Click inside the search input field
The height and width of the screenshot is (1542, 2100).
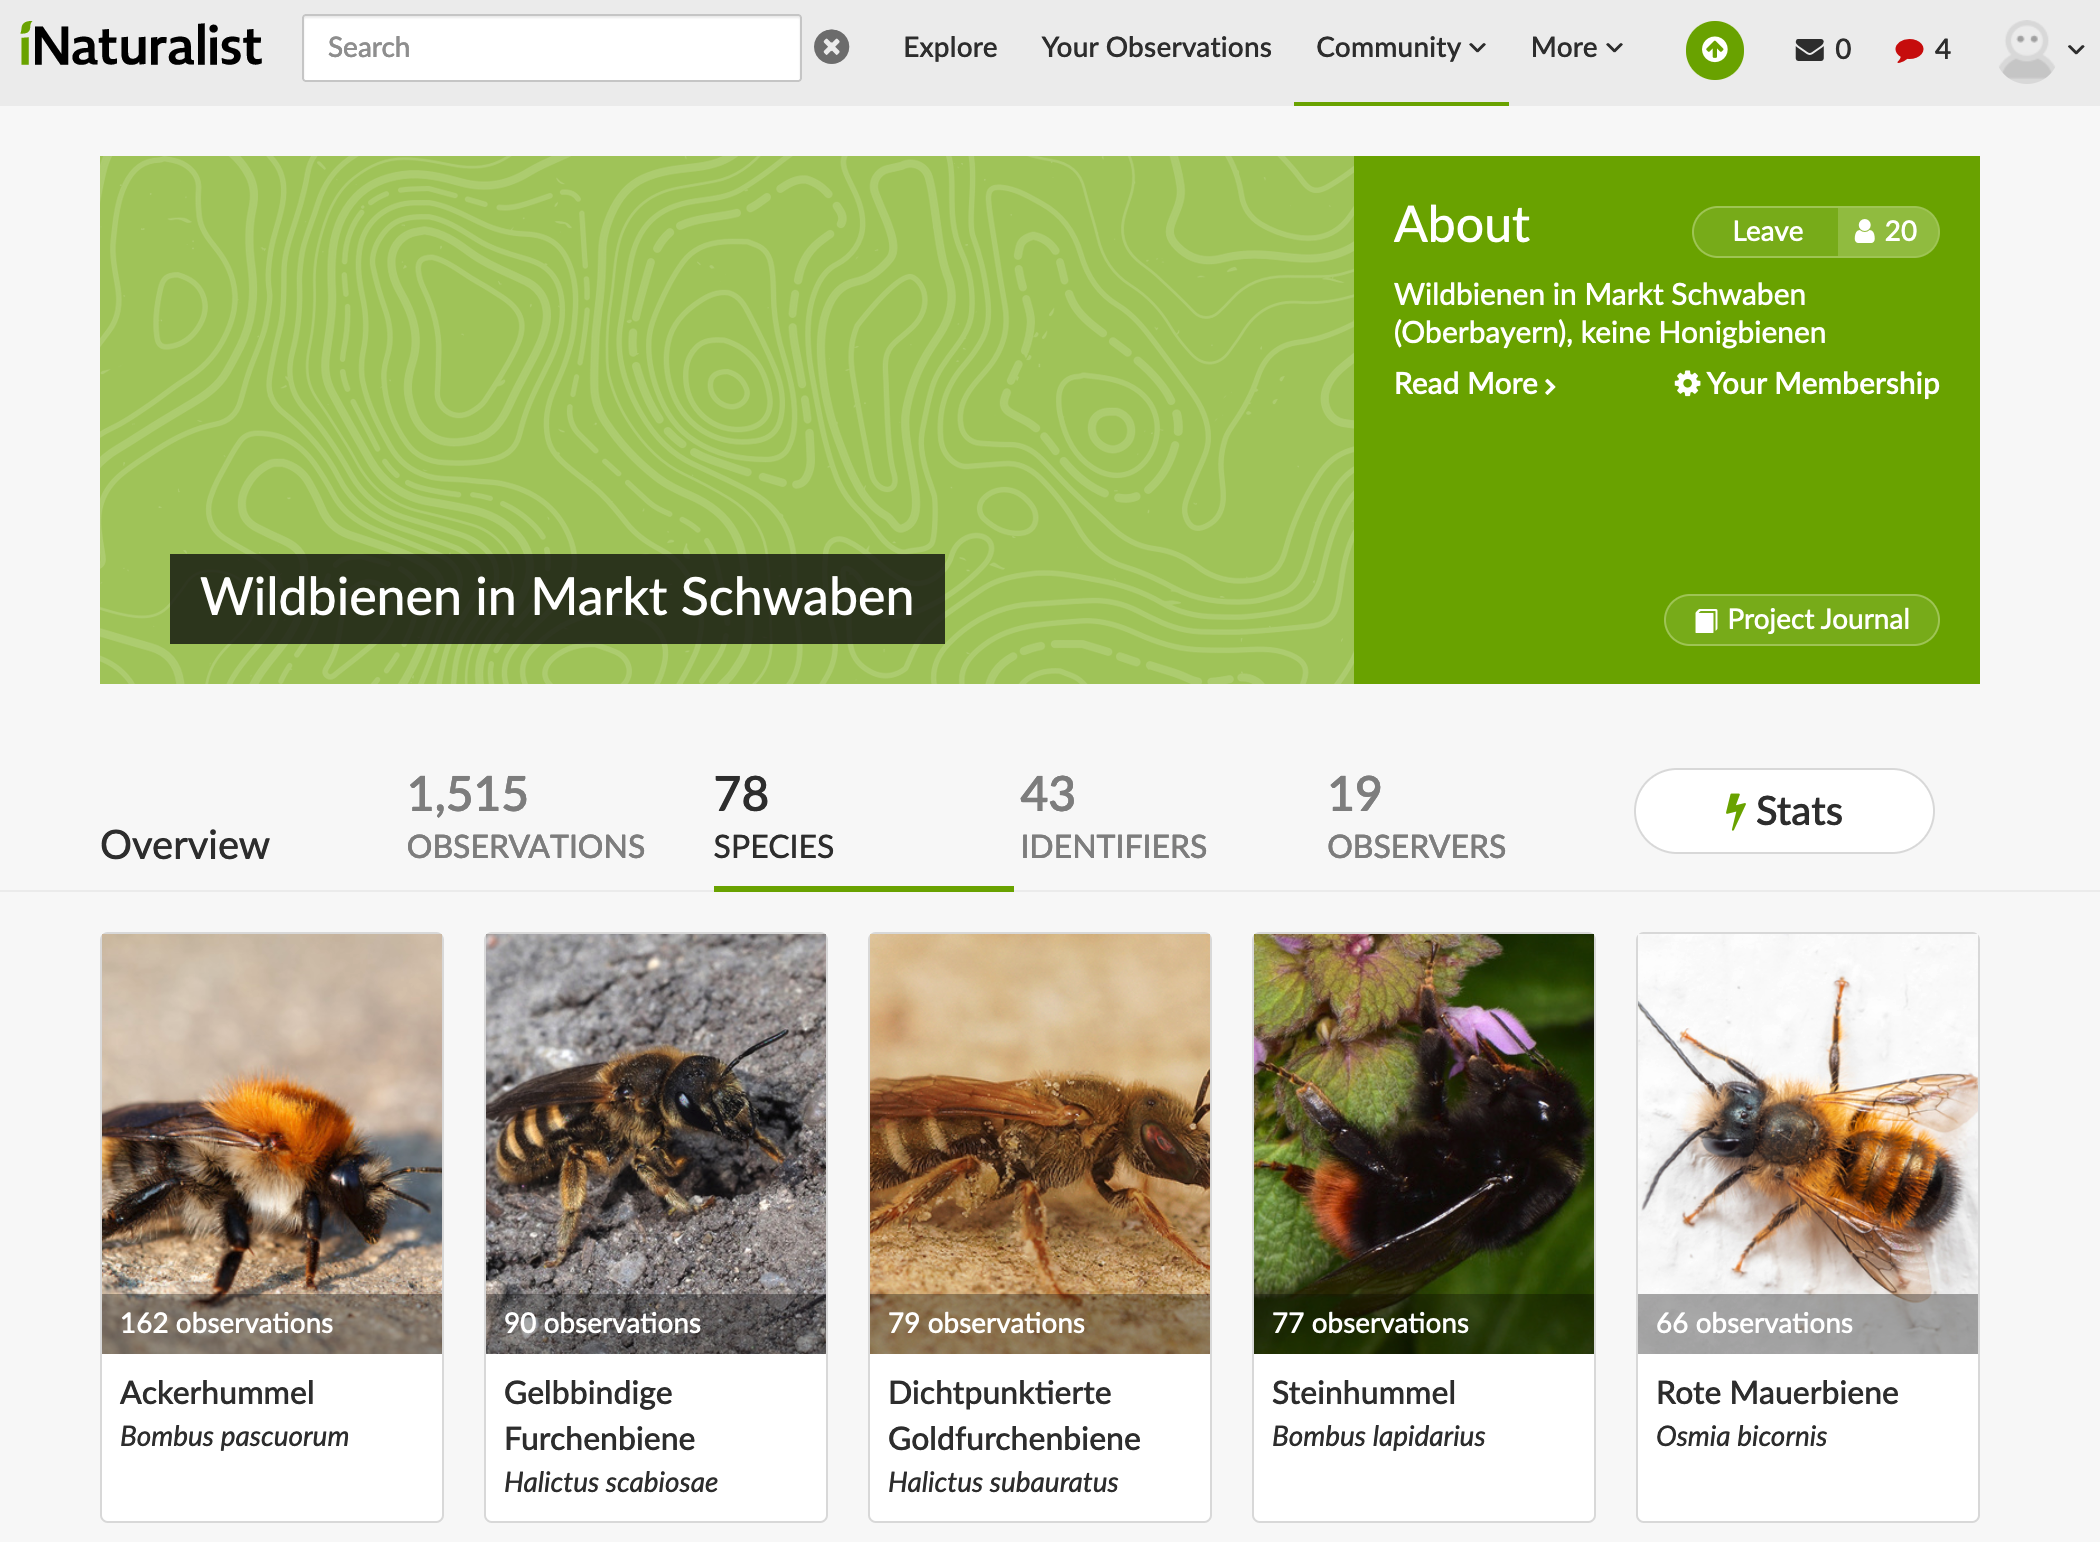[x=550, y=46]
